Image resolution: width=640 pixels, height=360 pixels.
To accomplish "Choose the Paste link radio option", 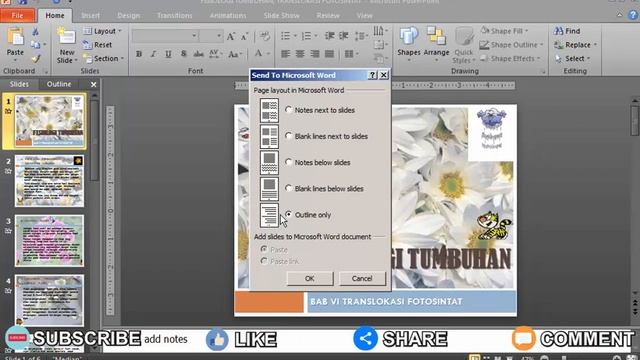I will 264,261.
